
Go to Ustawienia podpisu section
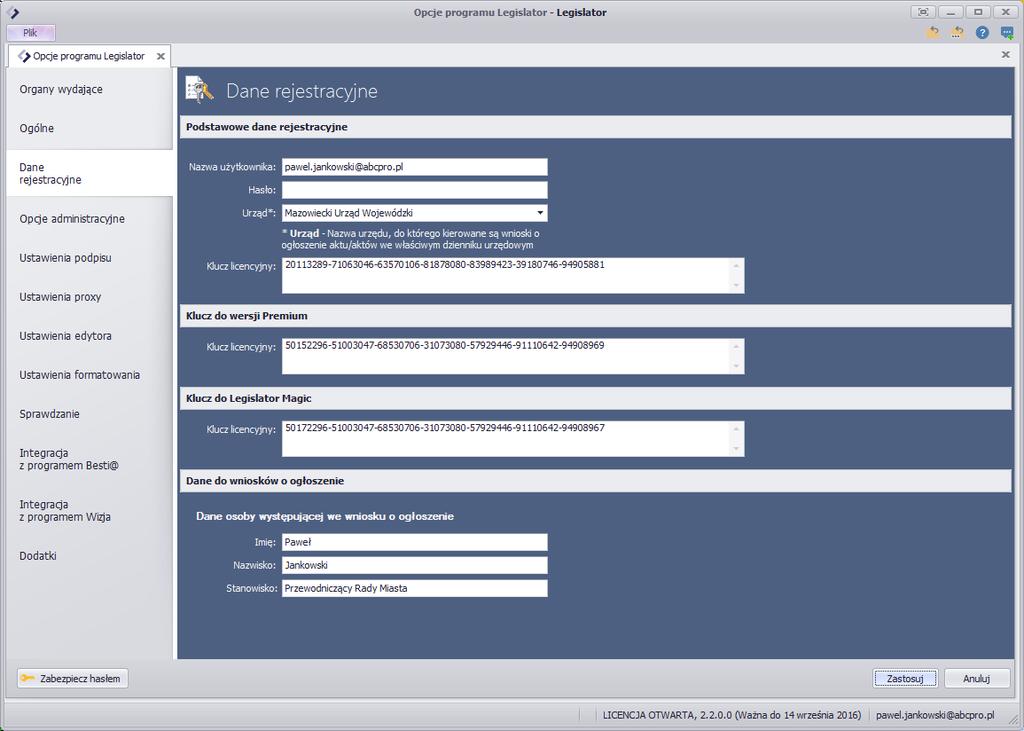(x=89, y=258)
